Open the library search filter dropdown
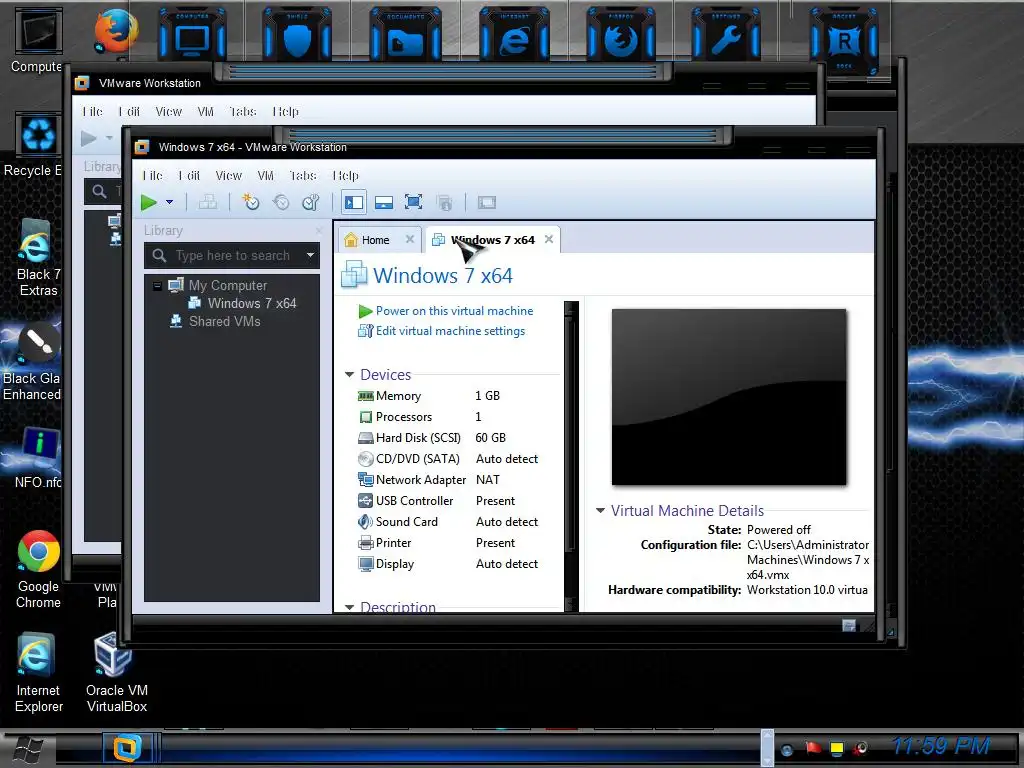1024x768 pixels. pyautogui.click(x=310, y=255)
